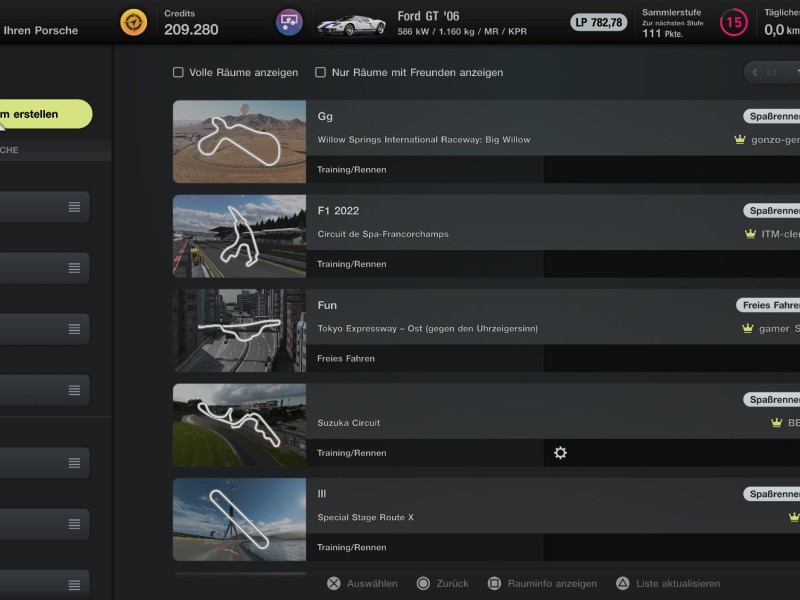Image resolution: width=800 pixels, height=600 pixels.
Task: Open the gear settings icon in Suzuka row
Action: click(x=560, y=453)
